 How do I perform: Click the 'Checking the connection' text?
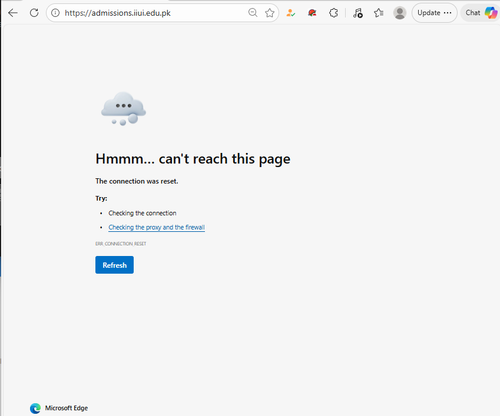(x=142, y=213)
